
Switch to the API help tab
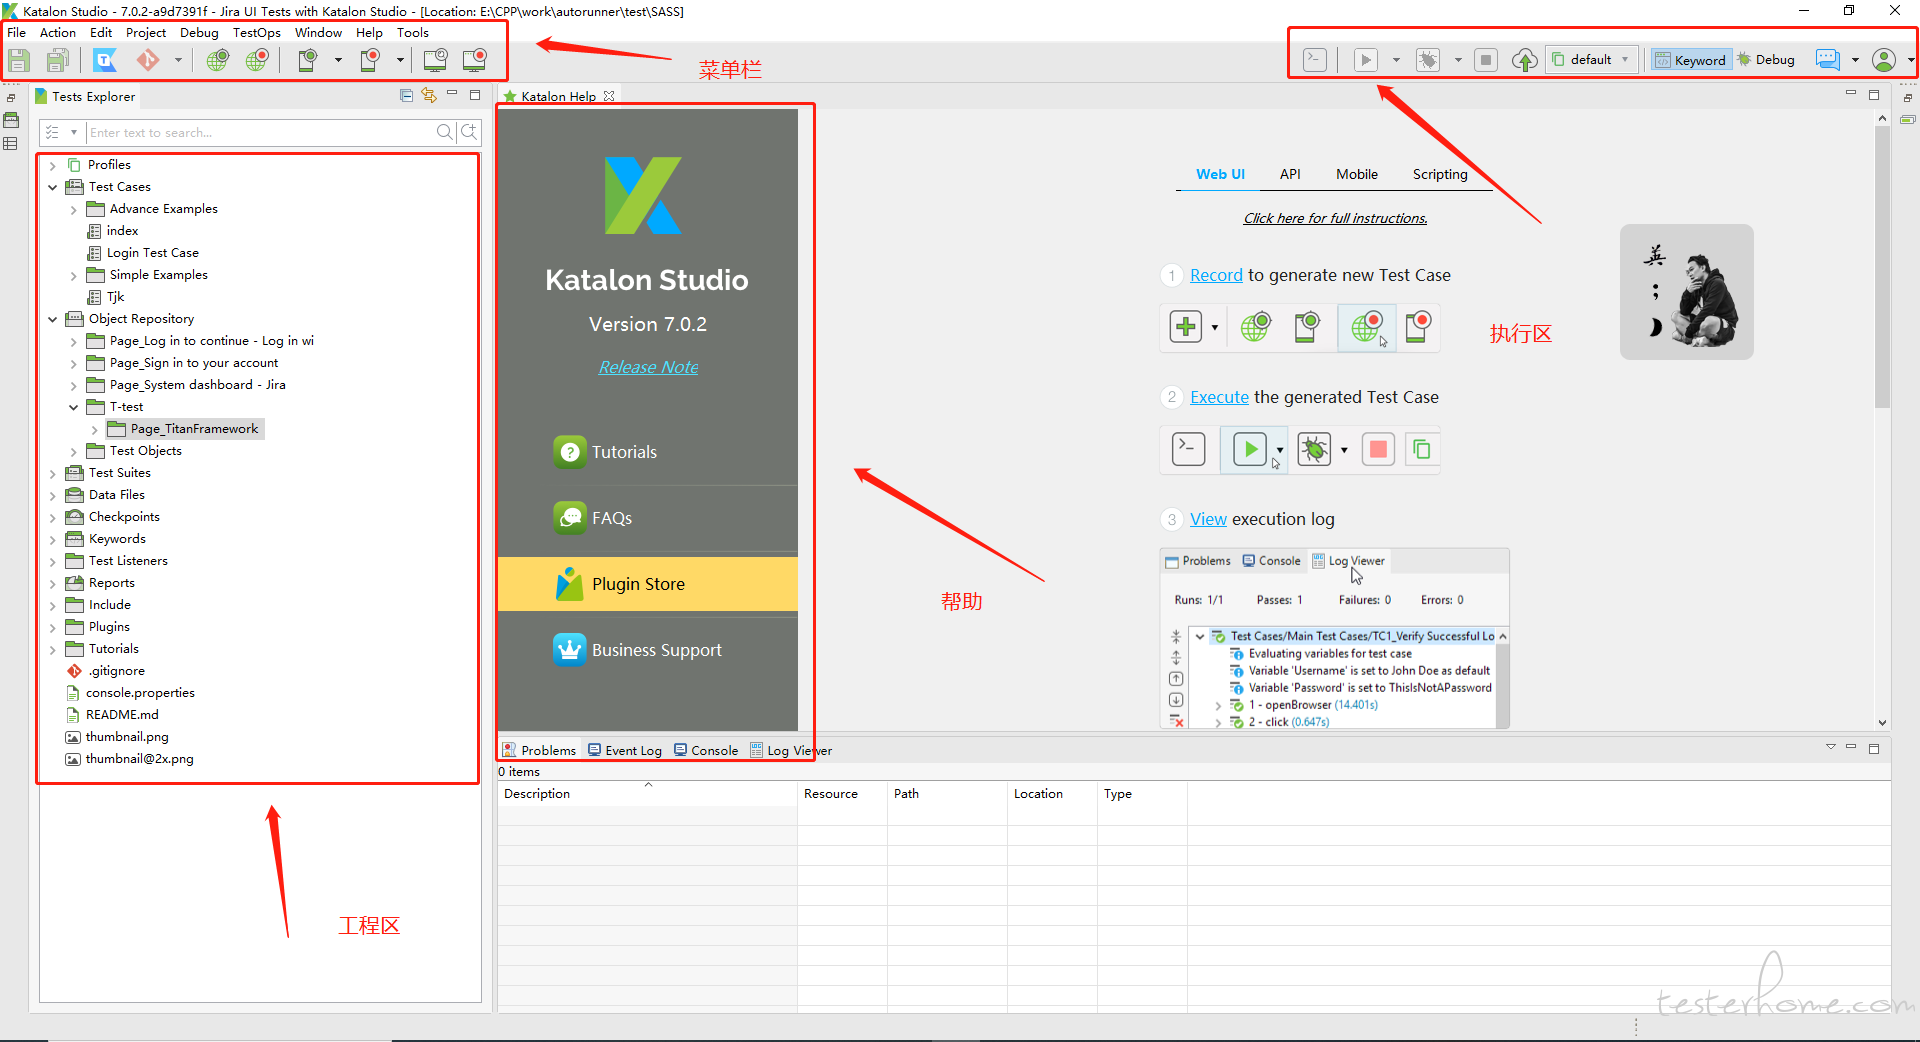pyautogui.click(x=1290, y=174)
